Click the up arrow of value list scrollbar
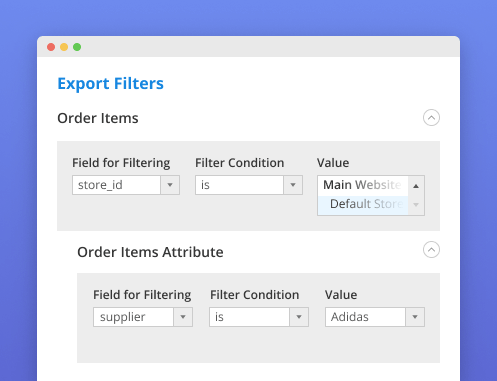The image size is (497, 381). coord(416,186)
